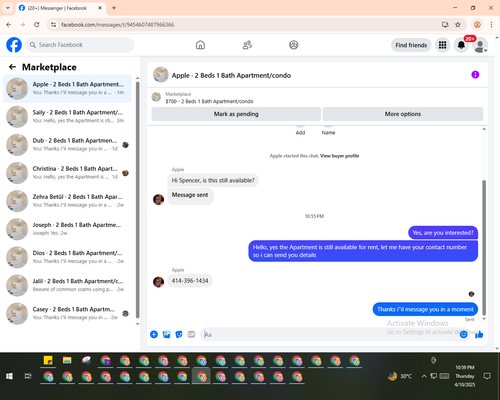Open the taskbar clock and date
The height and width of the screenshot is (400, 500).
(x=465, y=376)
